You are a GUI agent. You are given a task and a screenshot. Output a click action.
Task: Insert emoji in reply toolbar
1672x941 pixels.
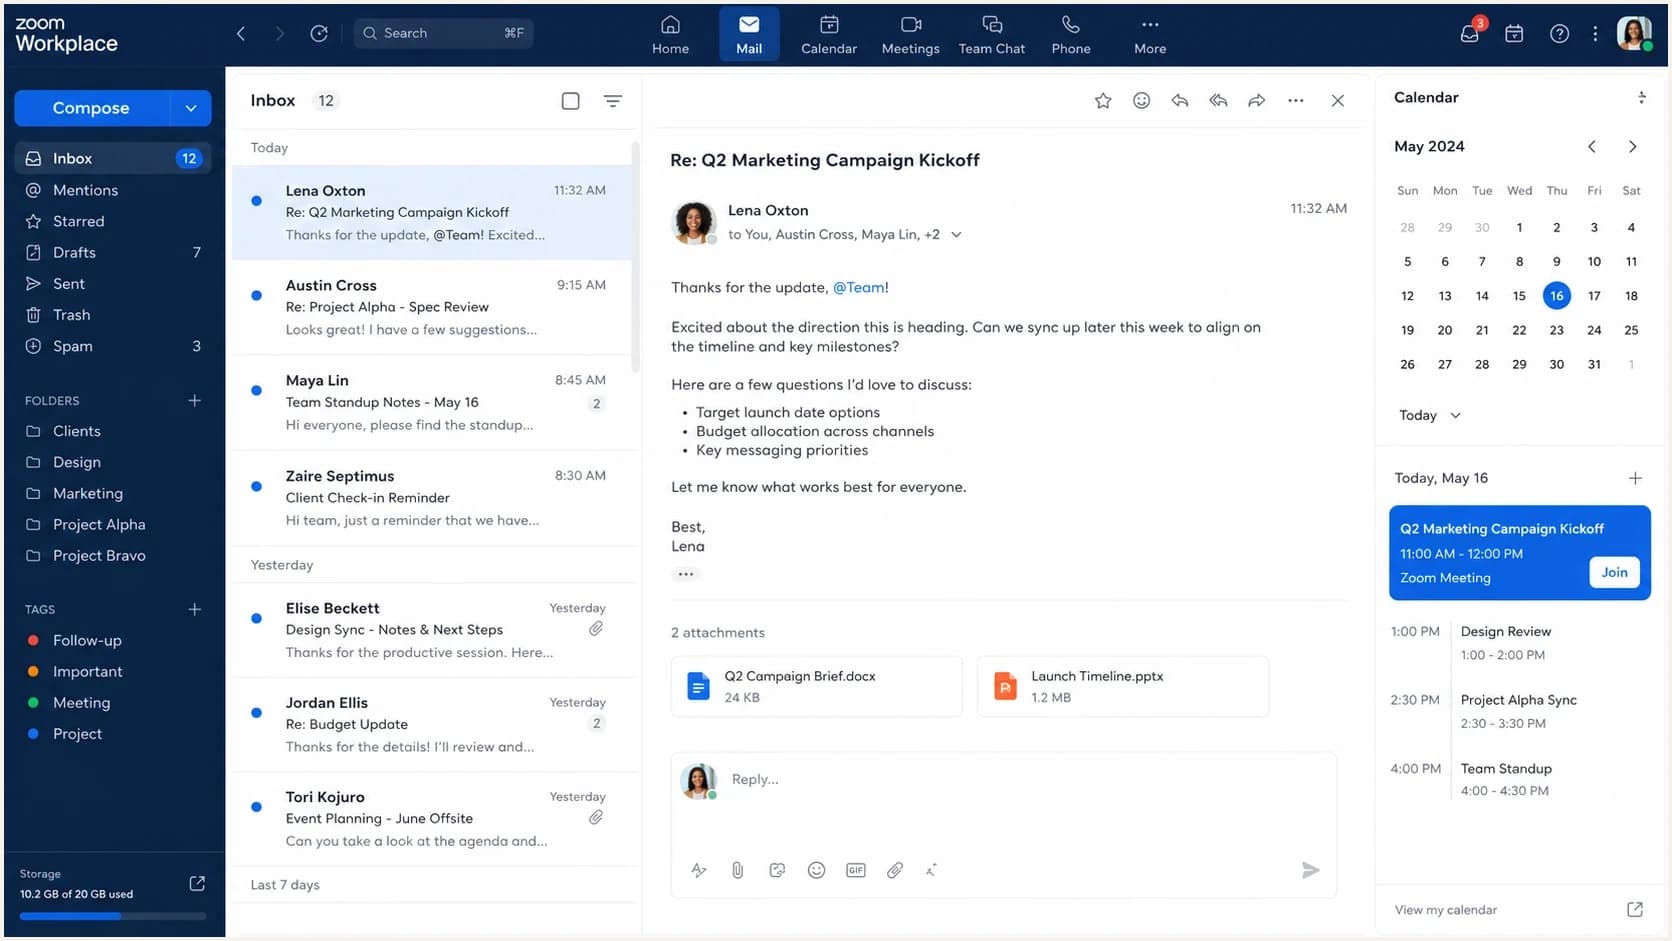coord(816,870)
